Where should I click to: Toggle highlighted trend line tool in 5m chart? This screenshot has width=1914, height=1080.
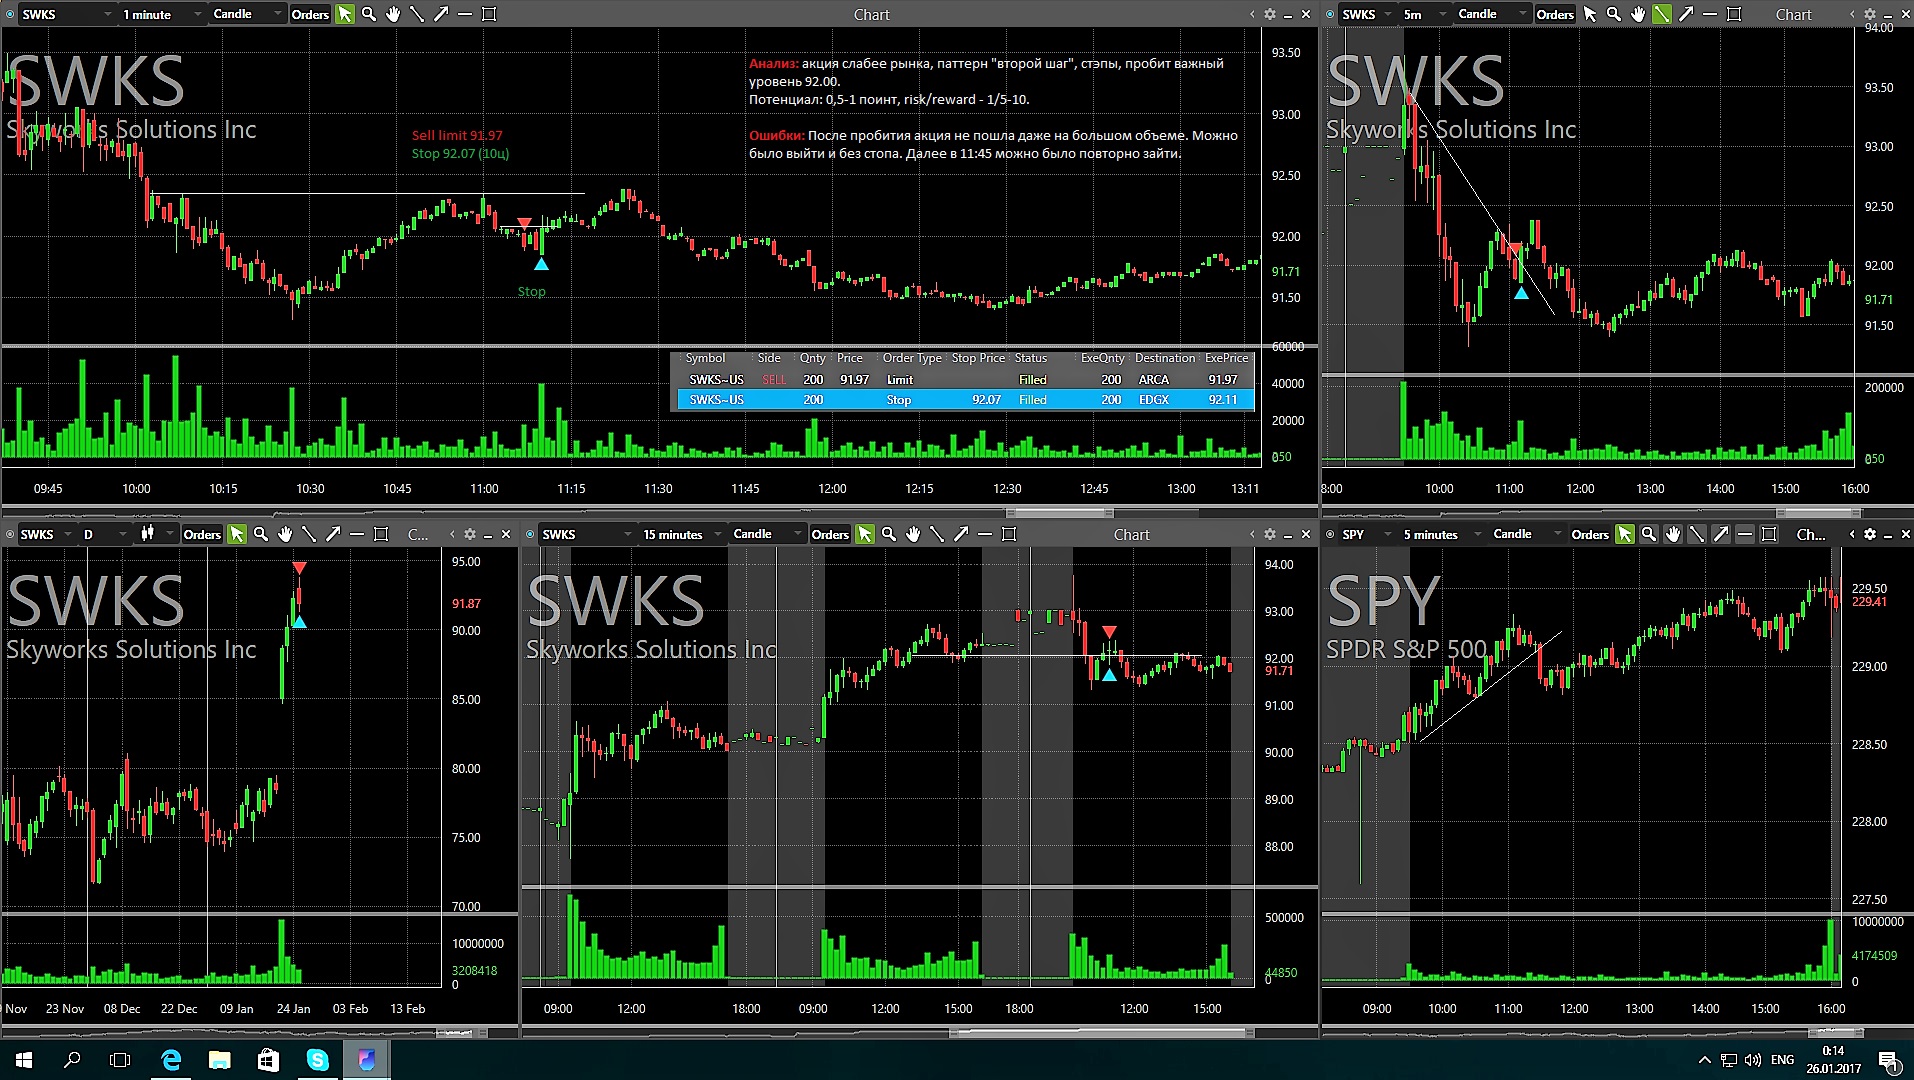pos(1662,14)
